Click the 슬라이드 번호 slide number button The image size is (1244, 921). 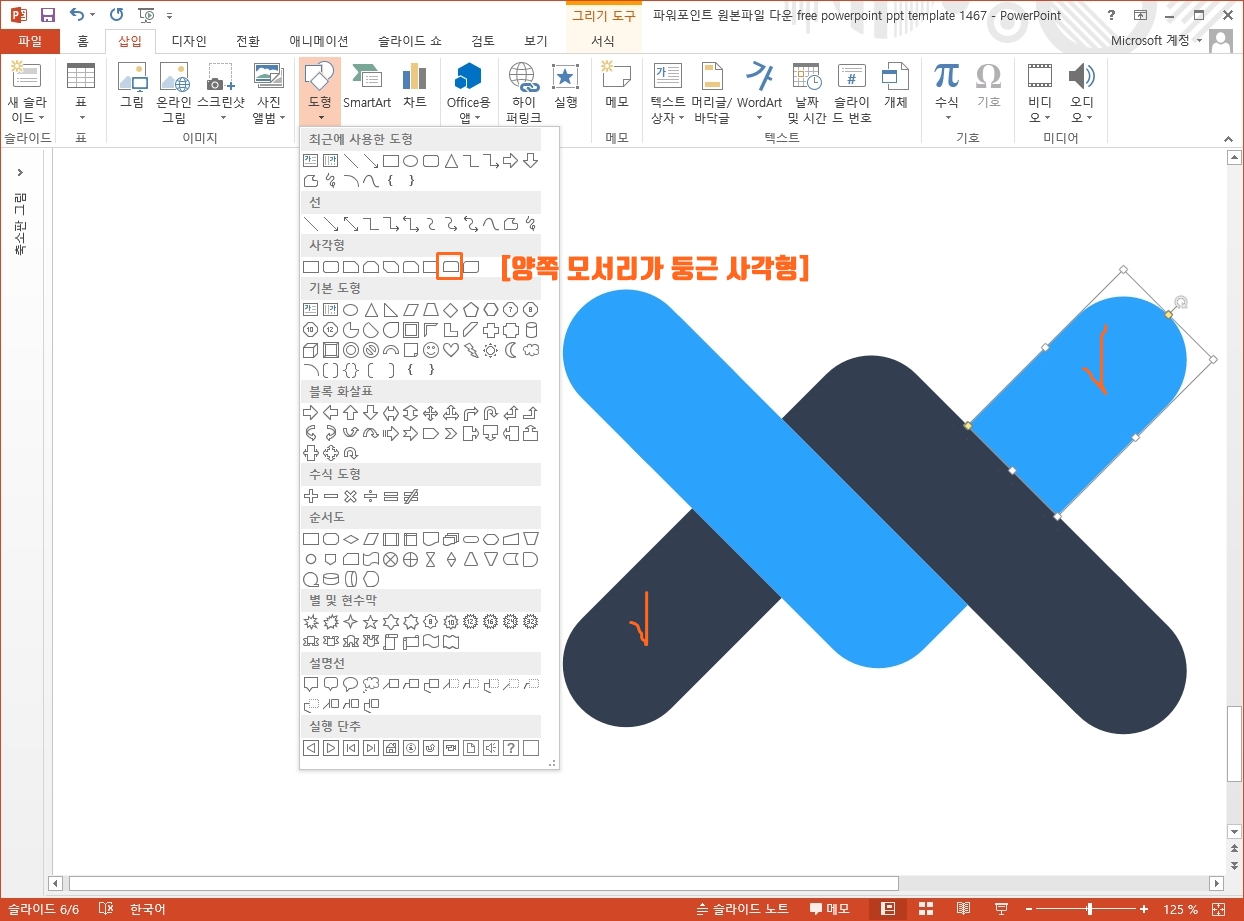852,92
